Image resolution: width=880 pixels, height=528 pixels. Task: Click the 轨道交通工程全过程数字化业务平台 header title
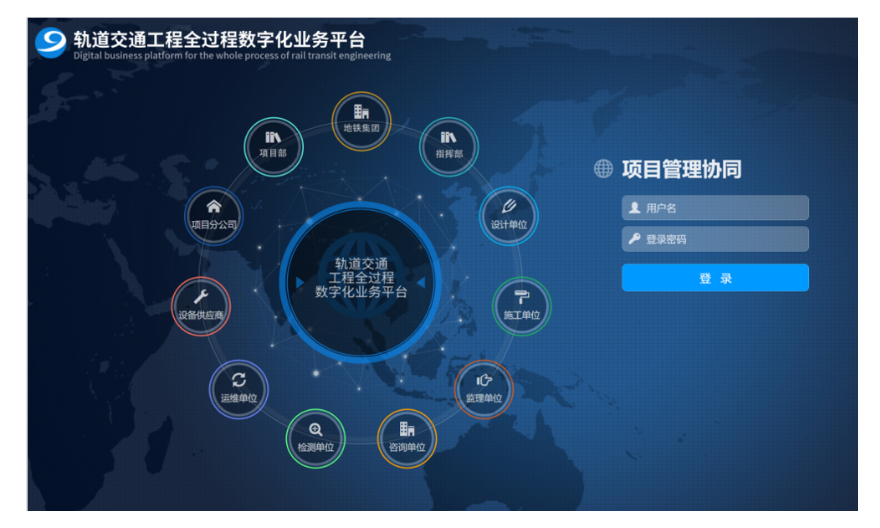(219, 39)
